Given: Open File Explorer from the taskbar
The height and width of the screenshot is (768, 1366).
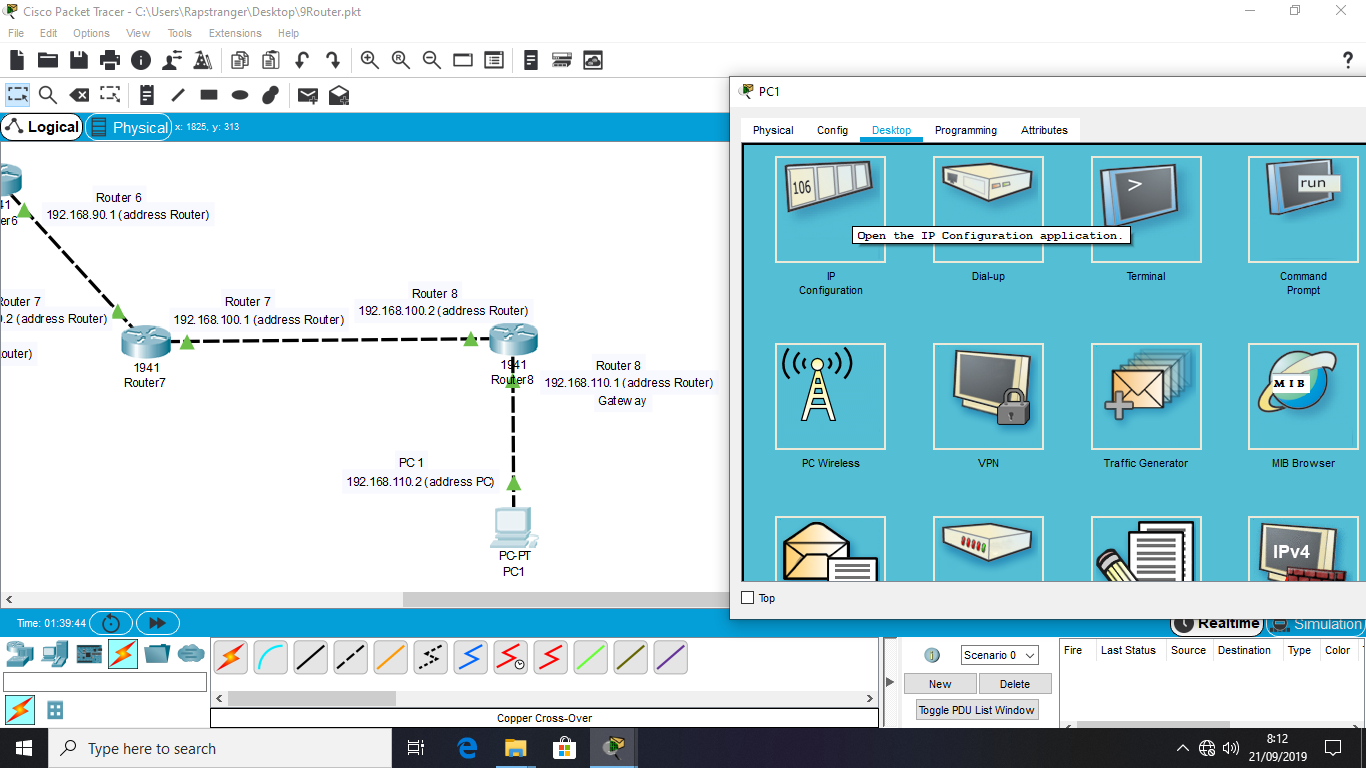Looking at the screenshot, I should click(x=515, y=748).
